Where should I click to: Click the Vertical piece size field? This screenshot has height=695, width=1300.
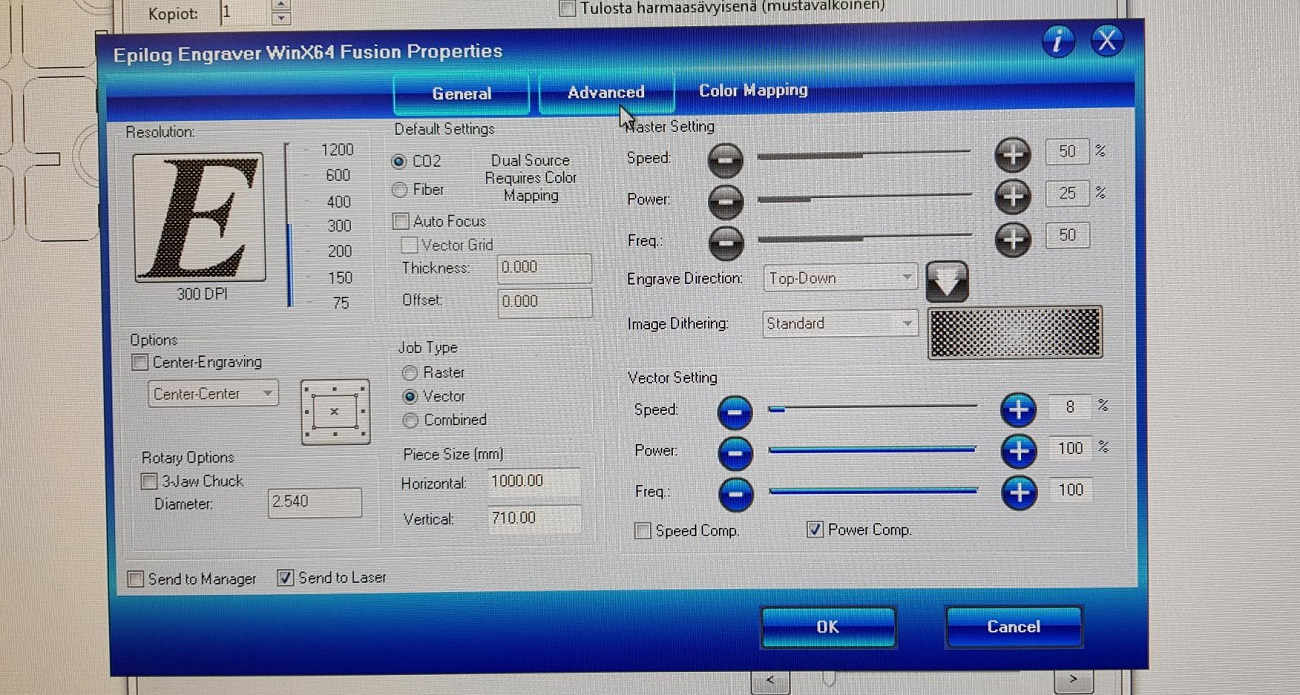534,518
